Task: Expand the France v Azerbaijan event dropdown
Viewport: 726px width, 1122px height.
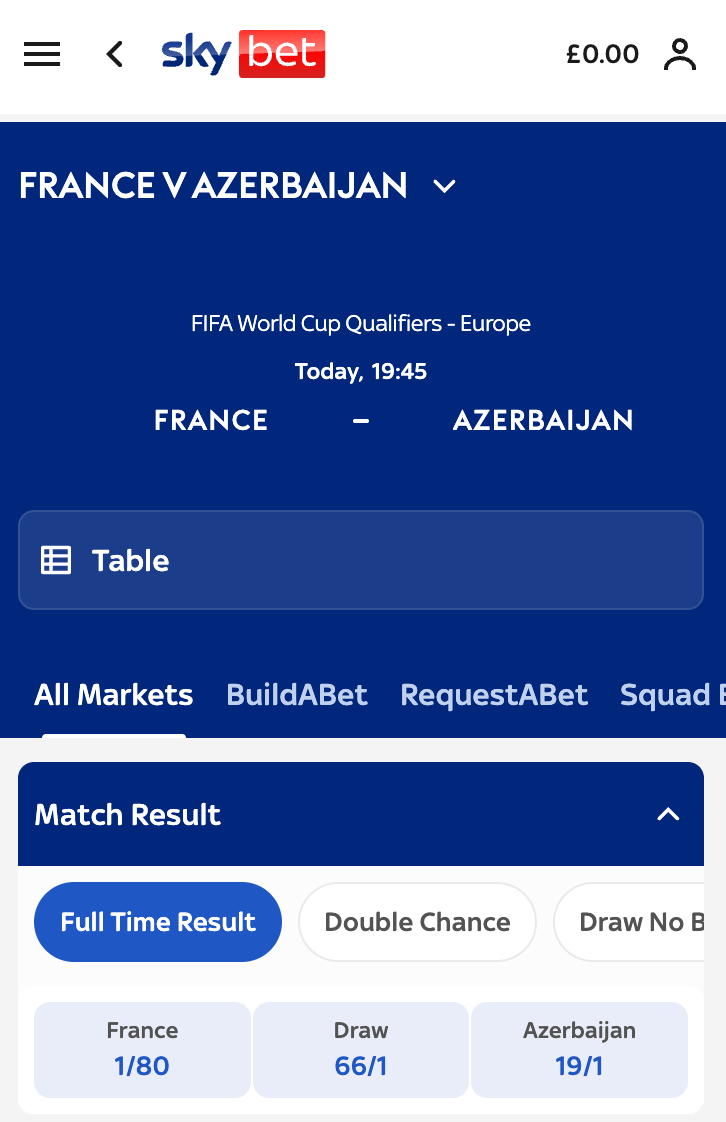Action: click(x=444, y=187)
